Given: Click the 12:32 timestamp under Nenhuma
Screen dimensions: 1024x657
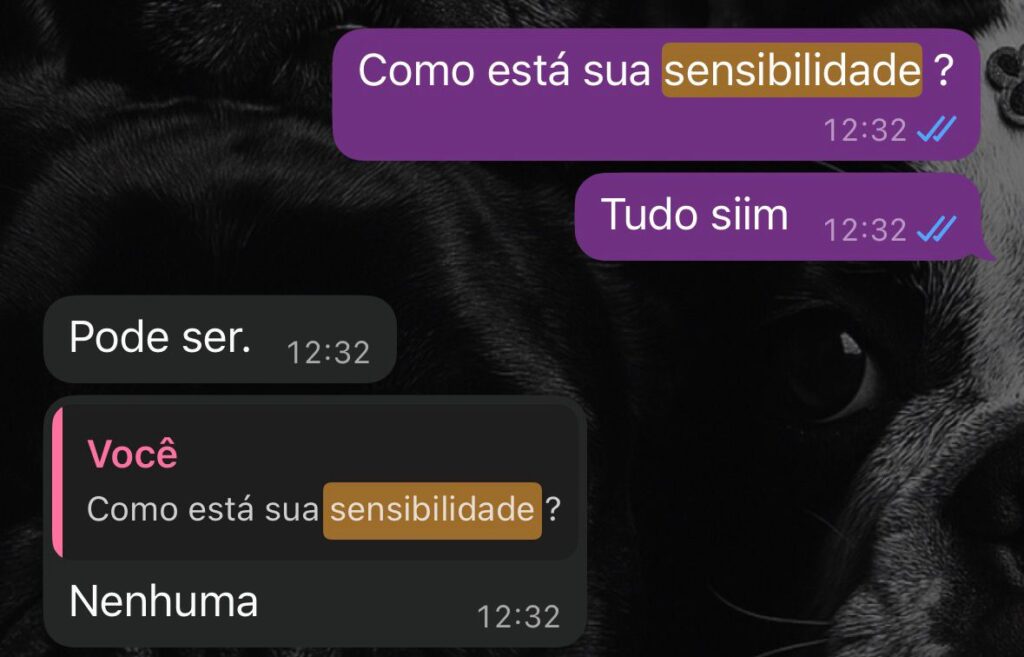Looking at the screenshot, I should (x=519, y=617).
